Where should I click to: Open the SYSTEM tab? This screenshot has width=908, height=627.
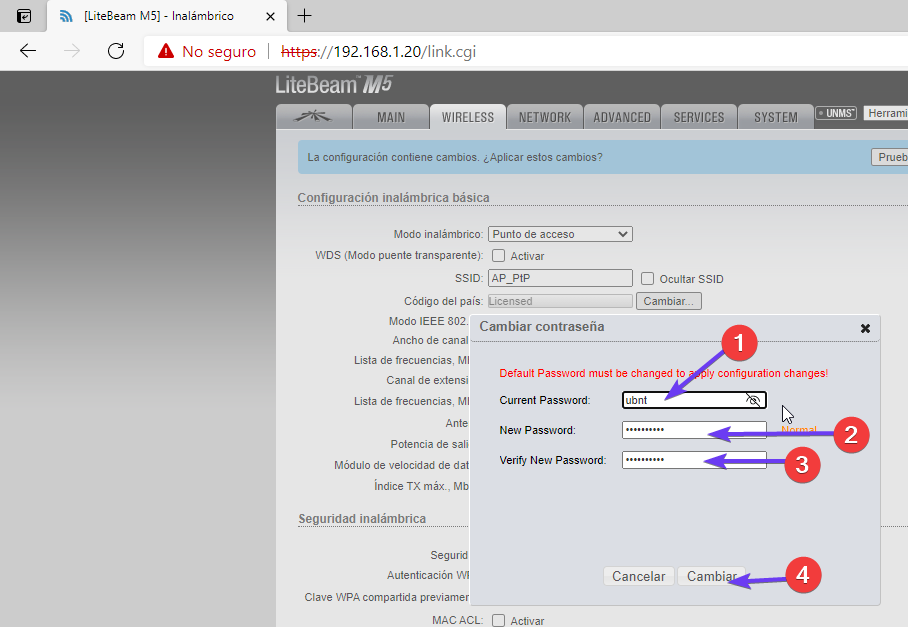[775, 117]
